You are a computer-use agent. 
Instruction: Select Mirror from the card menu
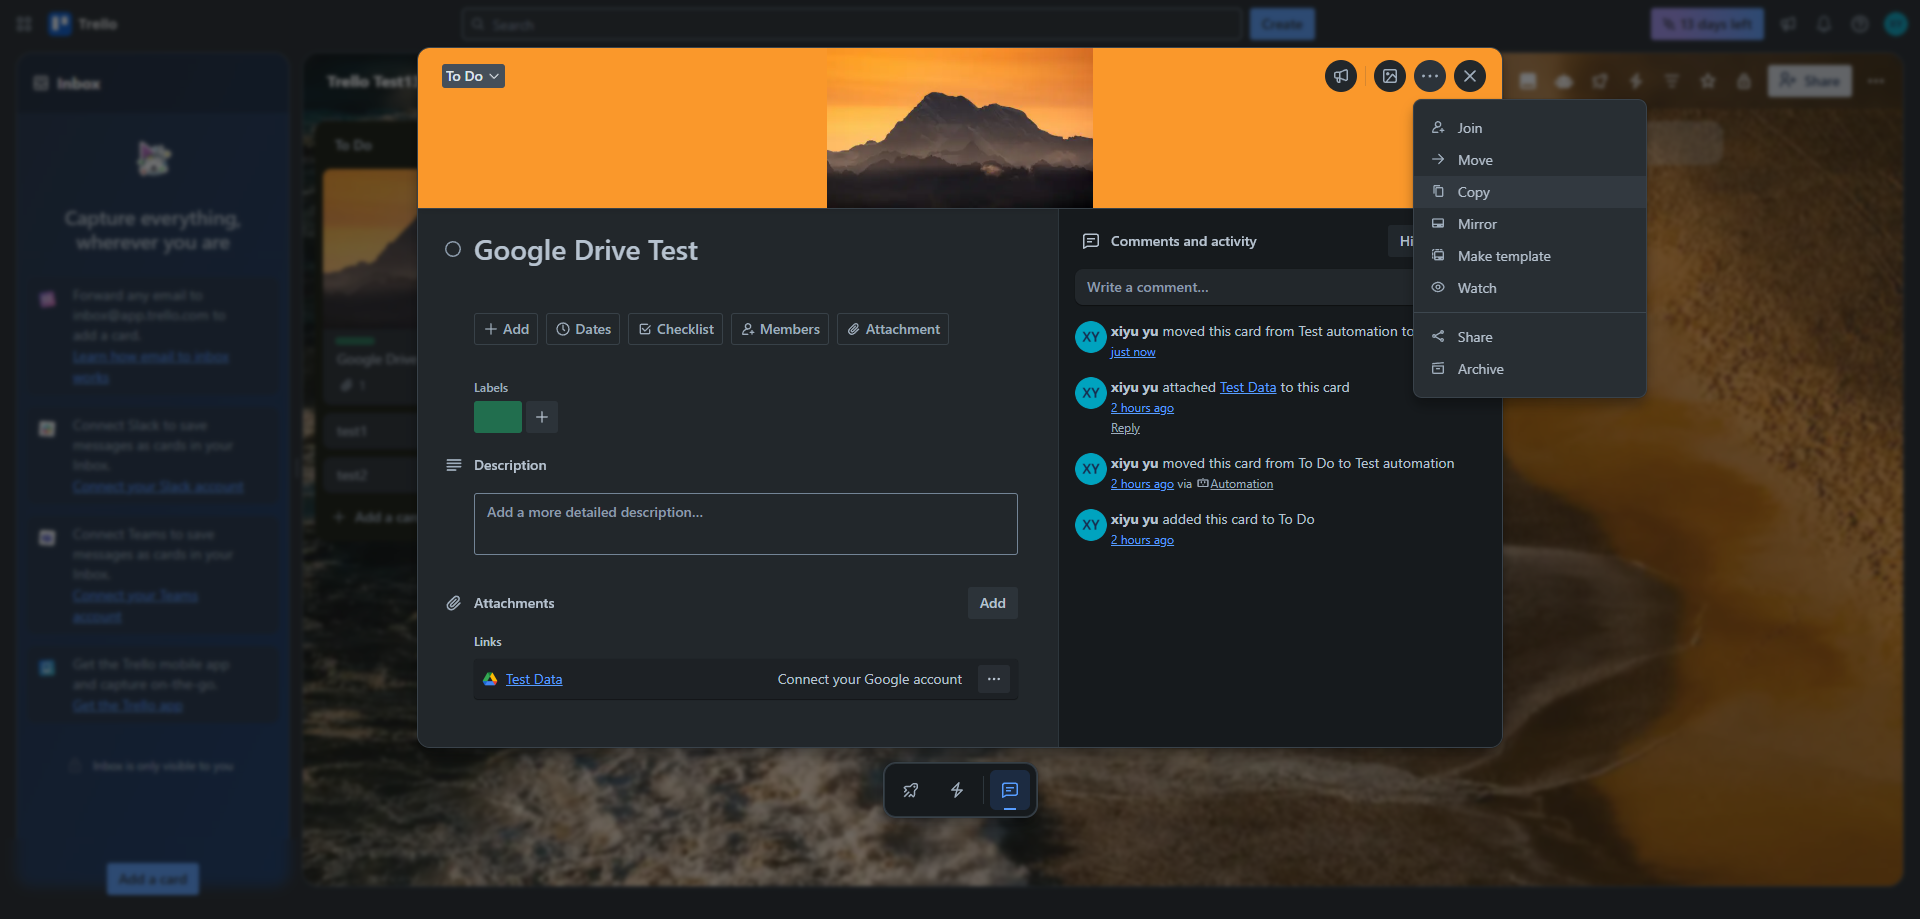point(1530,224)
